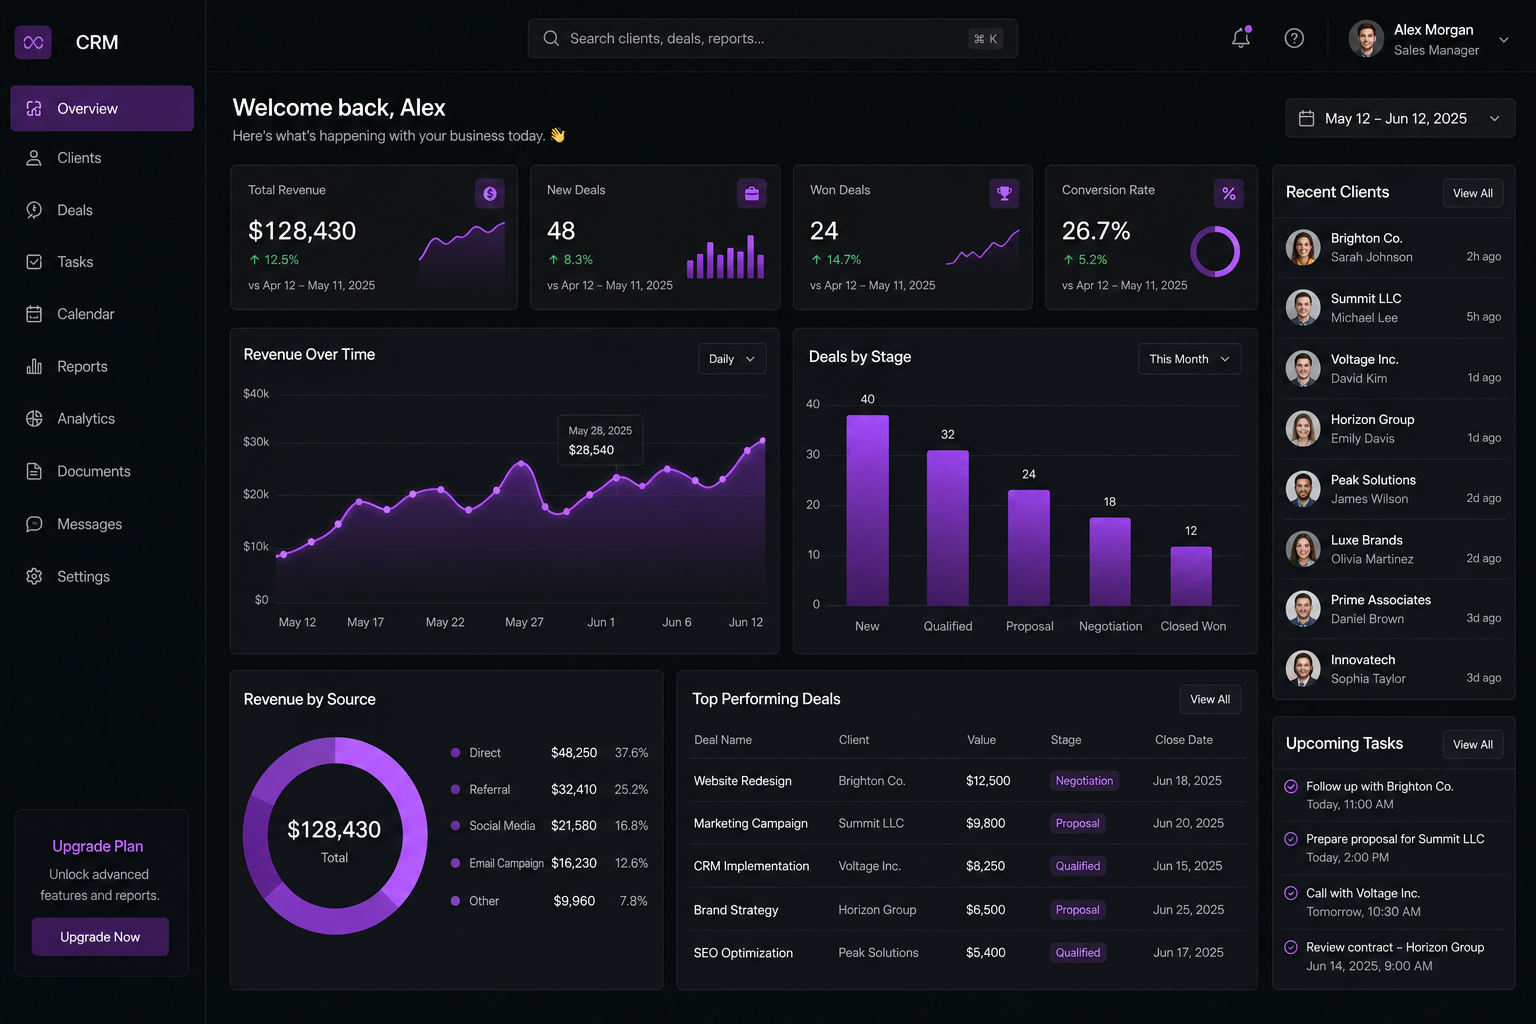This screenshot has width=1536, height=1024.
Task: Open the notifications bell icon
Action: 1241,38
